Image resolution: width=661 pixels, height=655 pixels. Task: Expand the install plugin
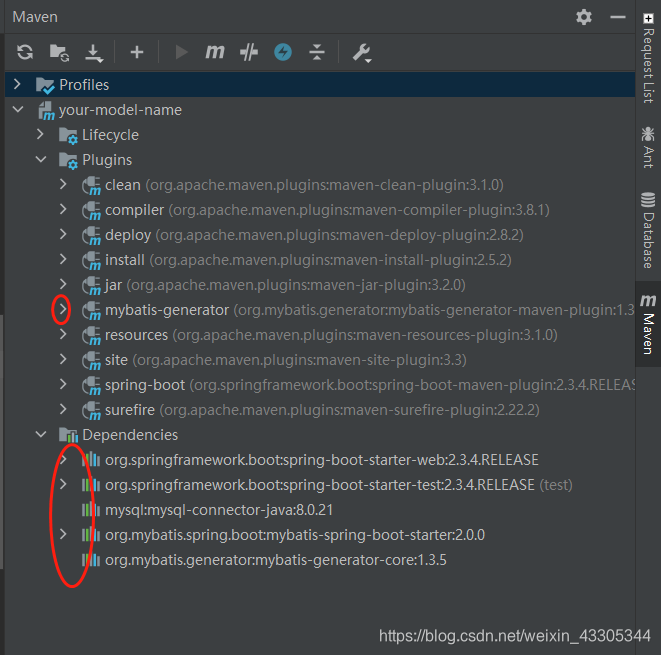coord(63,259)
